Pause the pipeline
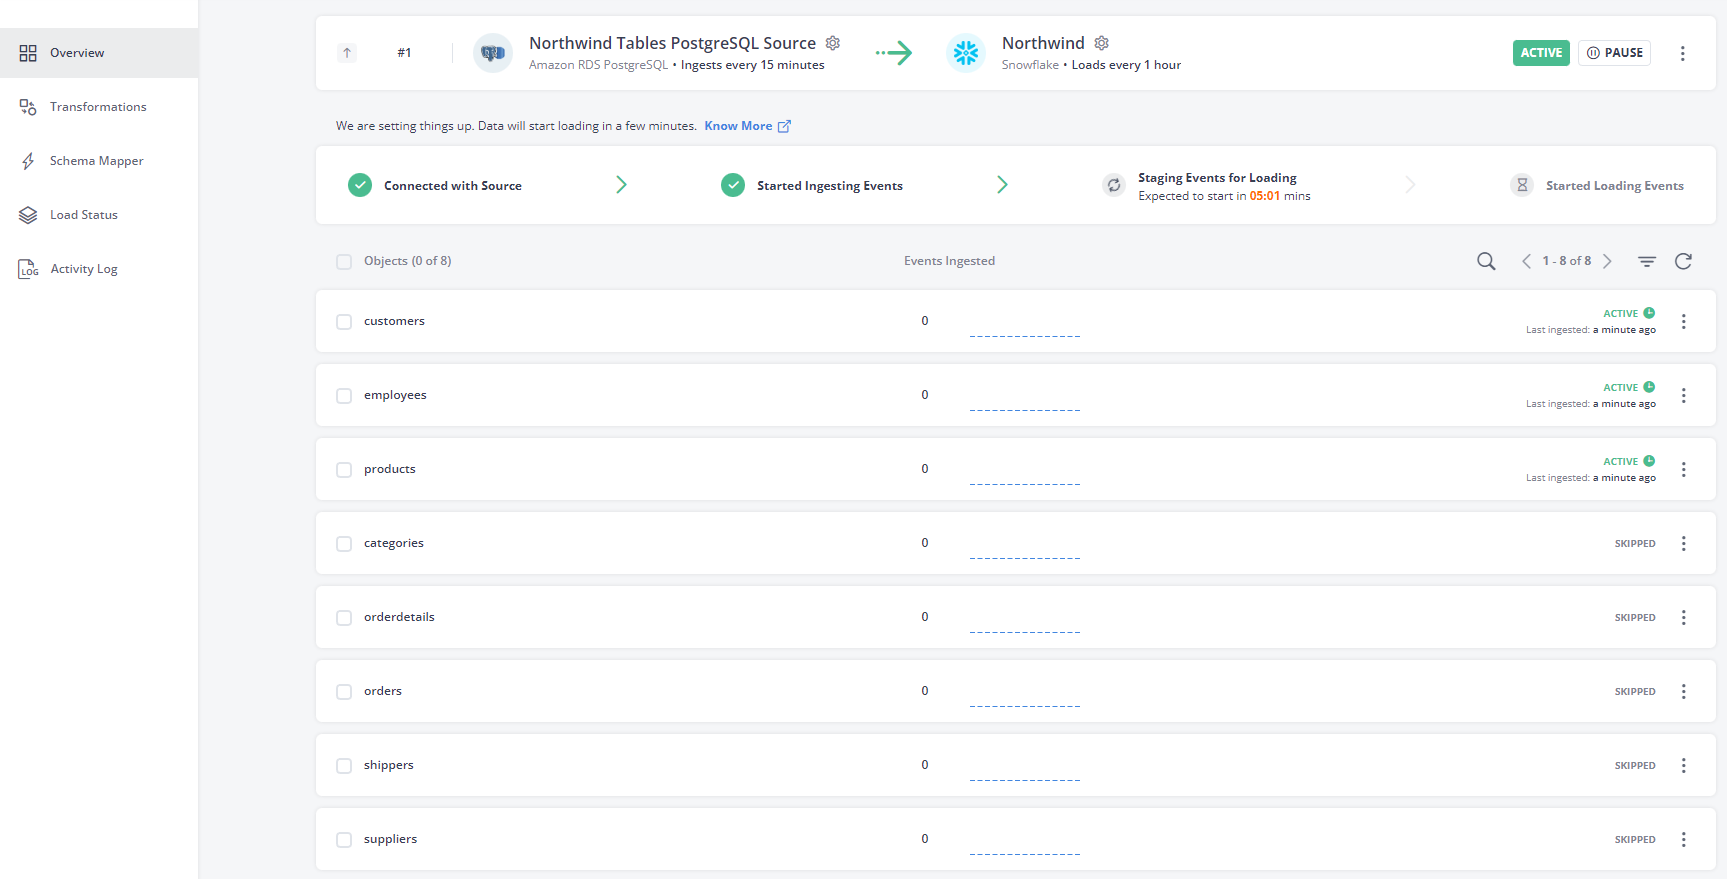The height and width of the screenshot is (879, 1727). coord(1614,53)
